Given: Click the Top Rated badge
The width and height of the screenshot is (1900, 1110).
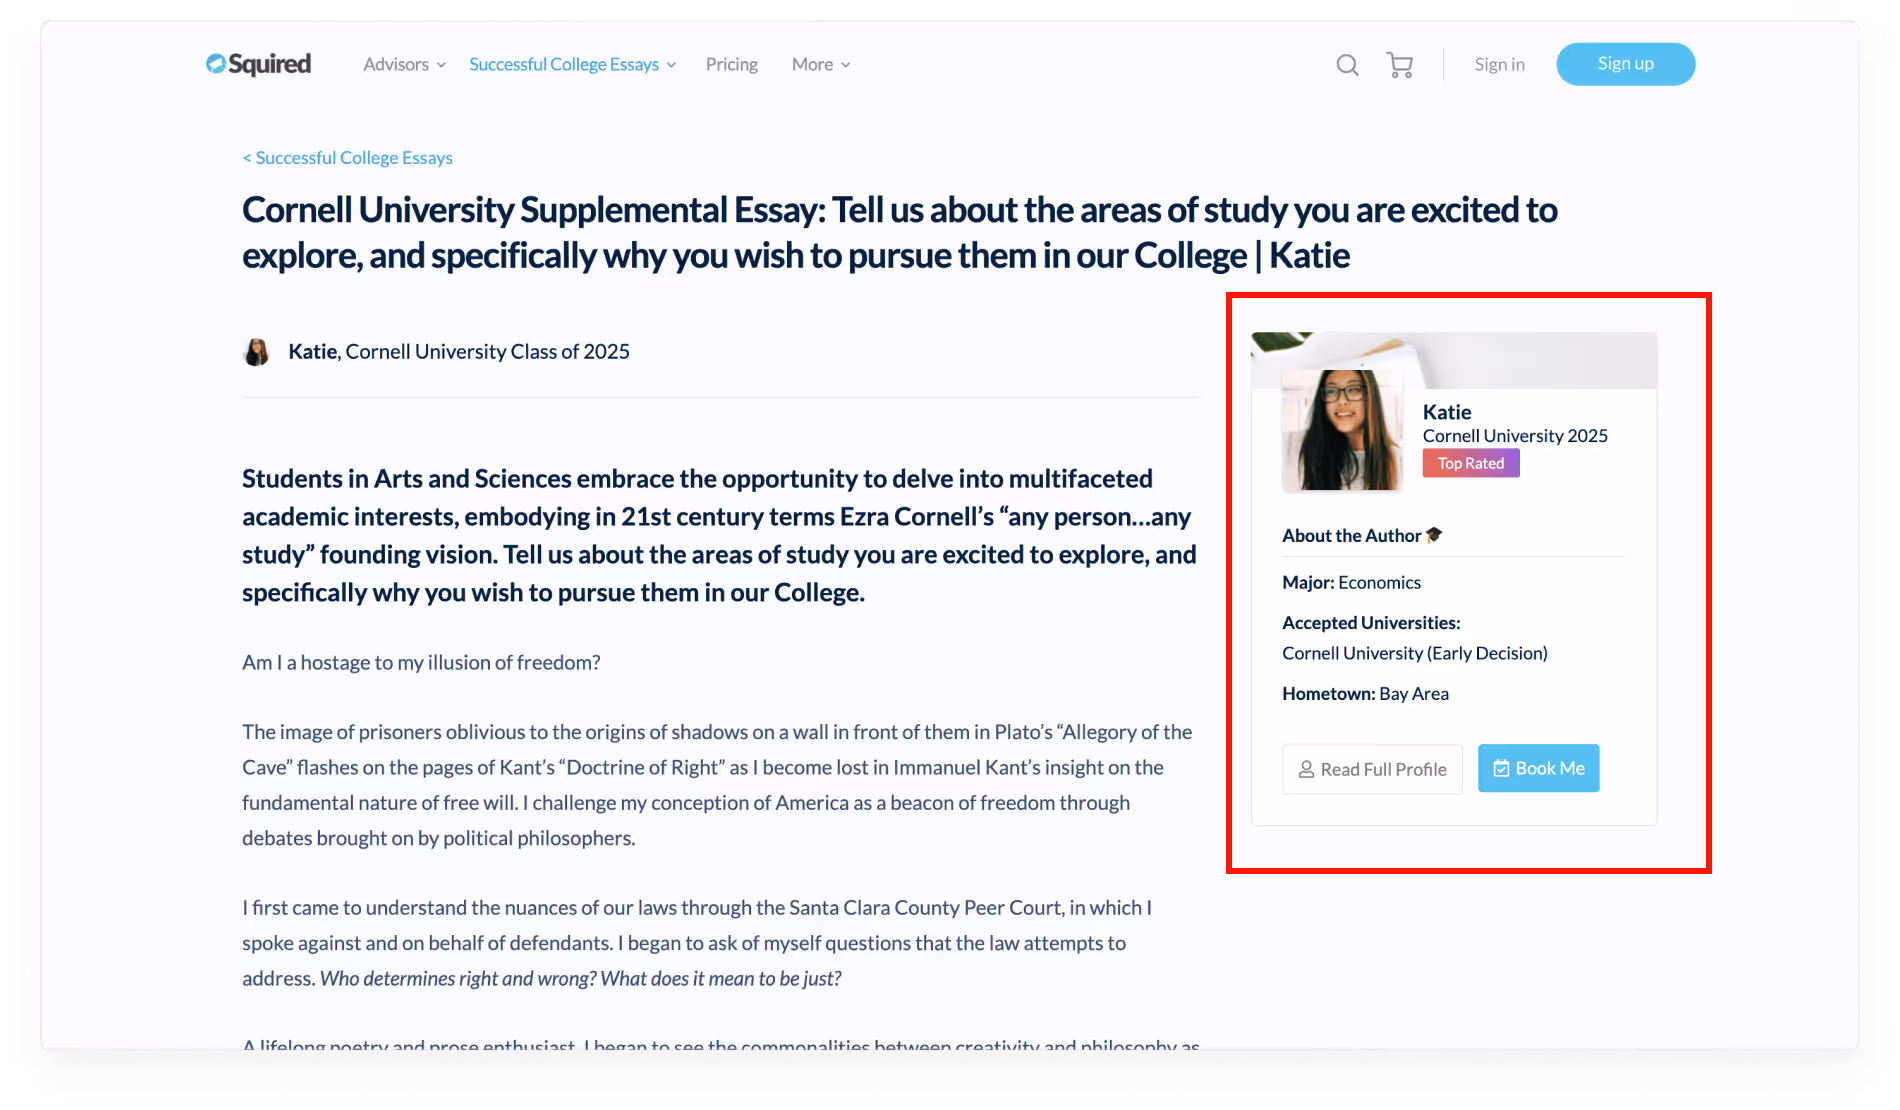Looking at the screenshot, I should click(x=1471, y=463).
